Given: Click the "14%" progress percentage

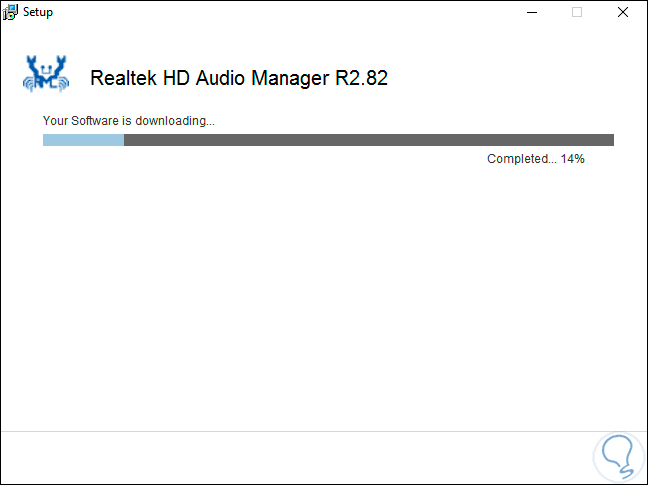Looking at the screenshot, I should coord(572,159).
